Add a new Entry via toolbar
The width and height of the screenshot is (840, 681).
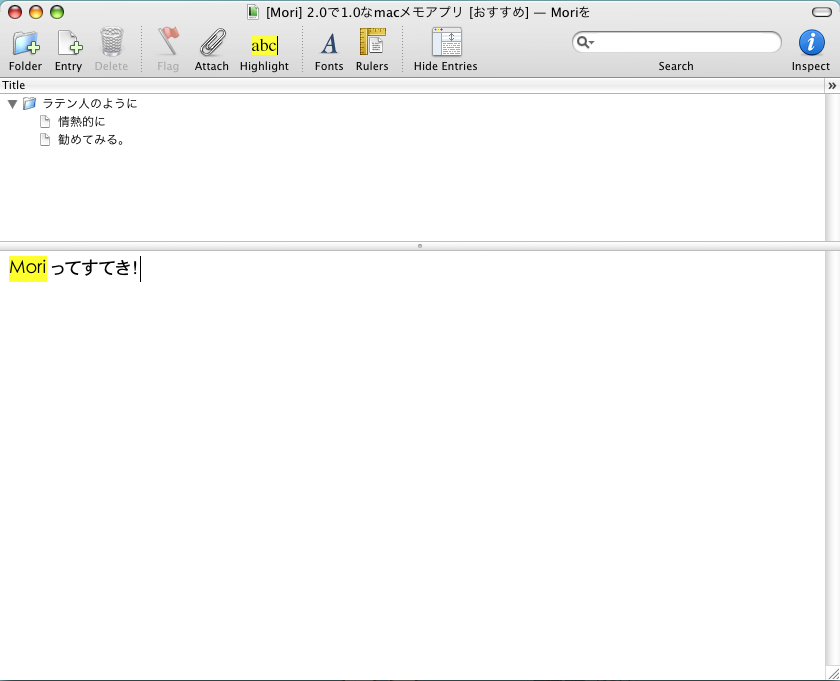point(68,44)
